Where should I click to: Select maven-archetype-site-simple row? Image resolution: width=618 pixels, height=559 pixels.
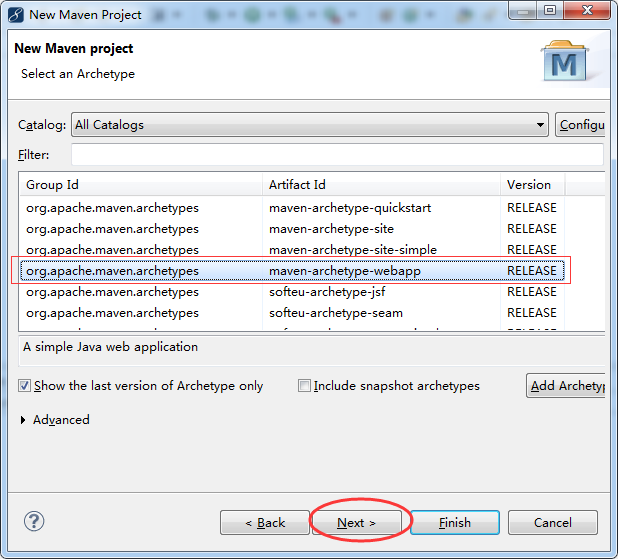292,250
